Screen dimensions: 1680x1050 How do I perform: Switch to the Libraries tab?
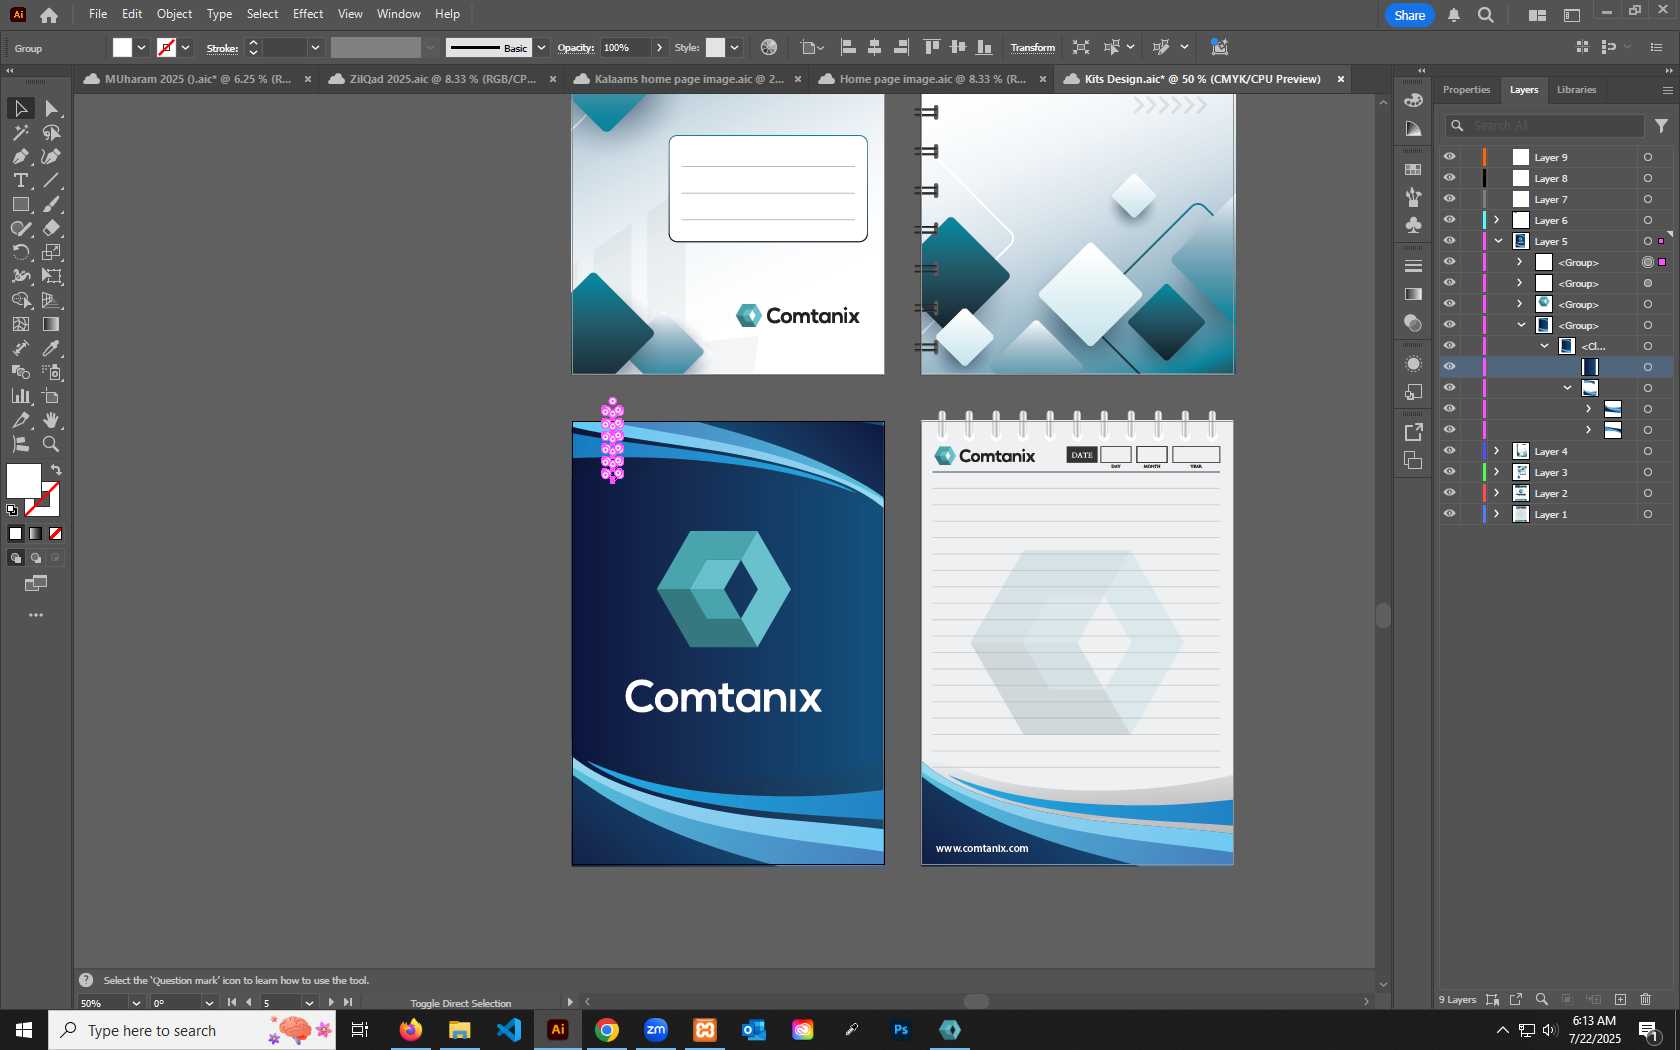click(x=1576, y=90)
